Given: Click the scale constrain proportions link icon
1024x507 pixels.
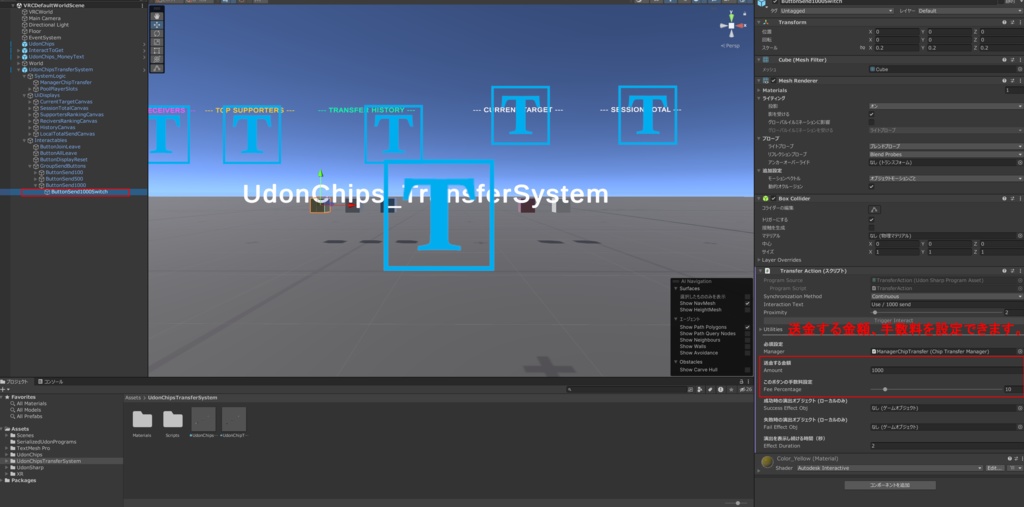Looking at the screenshot, I should [863, 48].
